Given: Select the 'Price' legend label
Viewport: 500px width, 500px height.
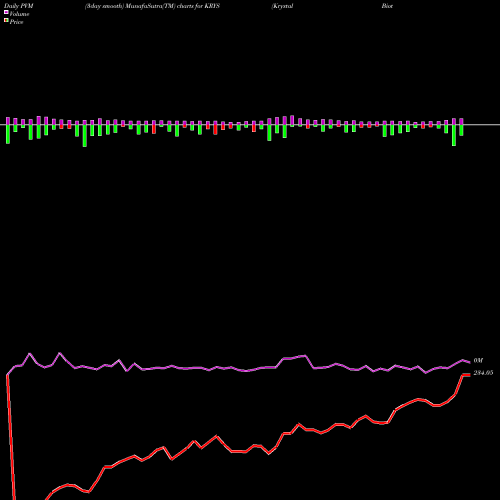Looking at the screenshot, I should coord(16,22).
